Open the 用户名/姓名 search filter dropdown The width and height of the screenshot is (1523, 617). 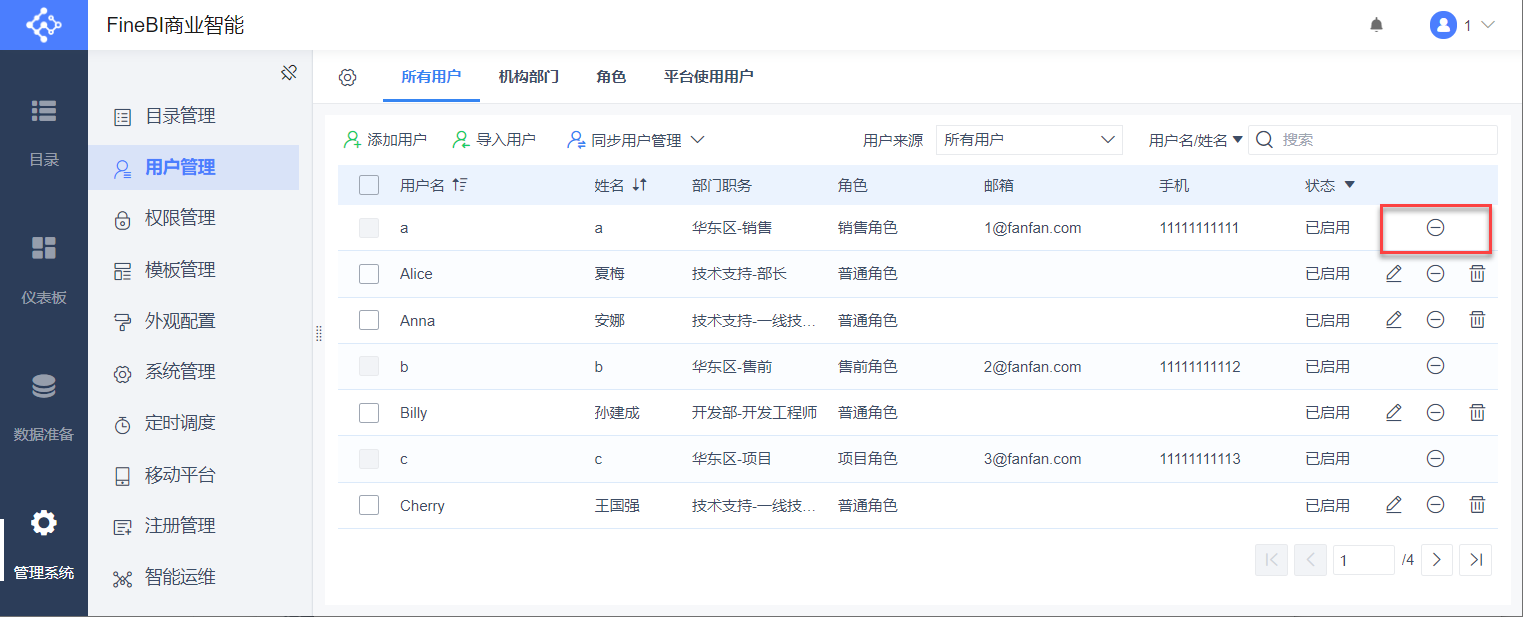1195,140
